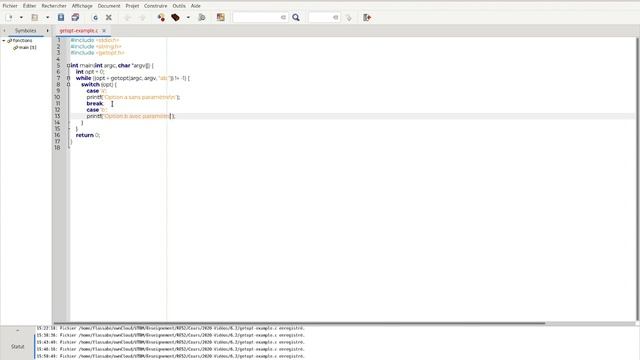Run the program with execute icon

click(x=202, y=18)
